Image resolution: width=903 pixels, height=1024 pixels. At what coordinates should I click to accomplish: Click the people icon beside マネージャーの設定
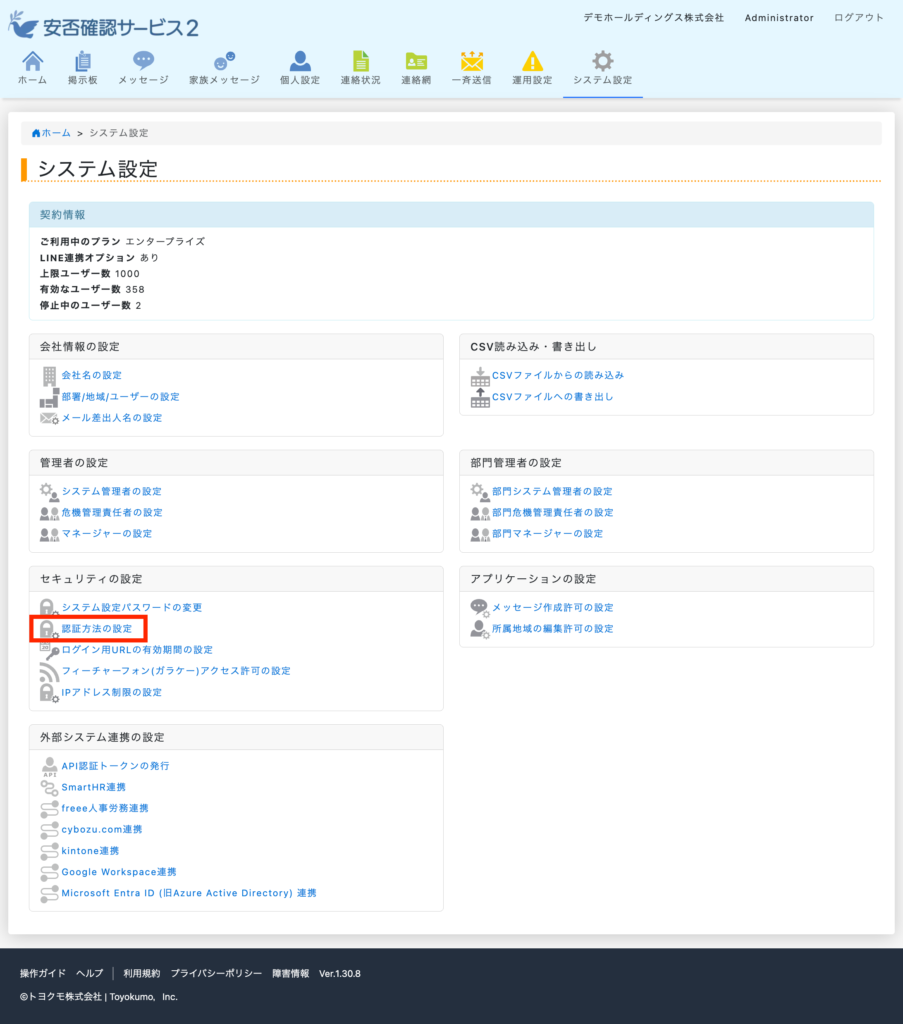tap(49, 534)
